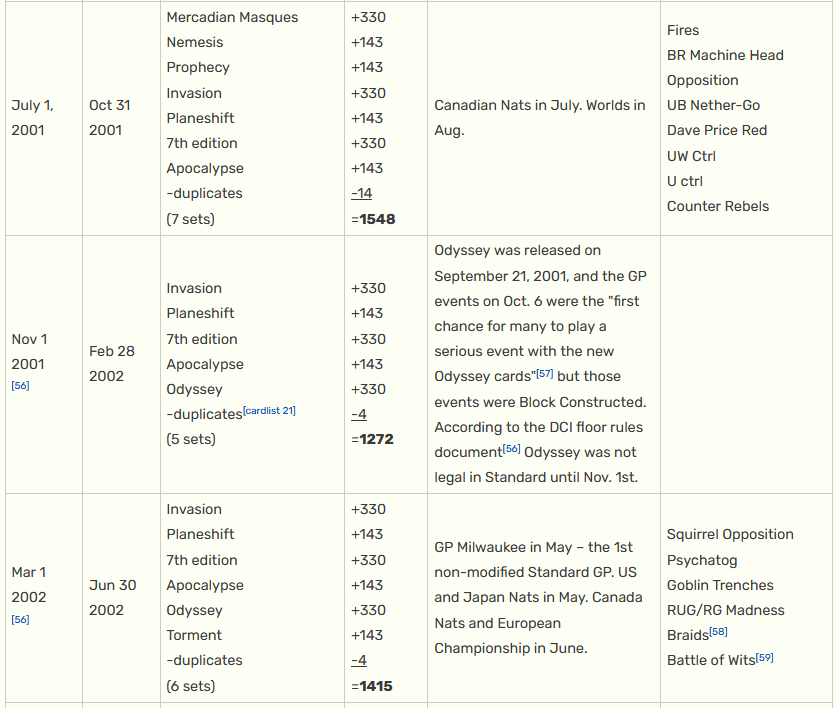This screenshot has width=837, height=708.
Task: Click the Mercadian Masques set name
Action: click(232, 17)
